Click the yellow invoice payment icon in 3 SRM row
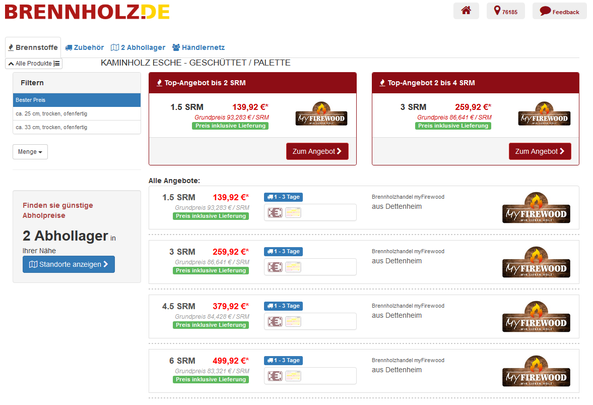 tap(293, 267)
